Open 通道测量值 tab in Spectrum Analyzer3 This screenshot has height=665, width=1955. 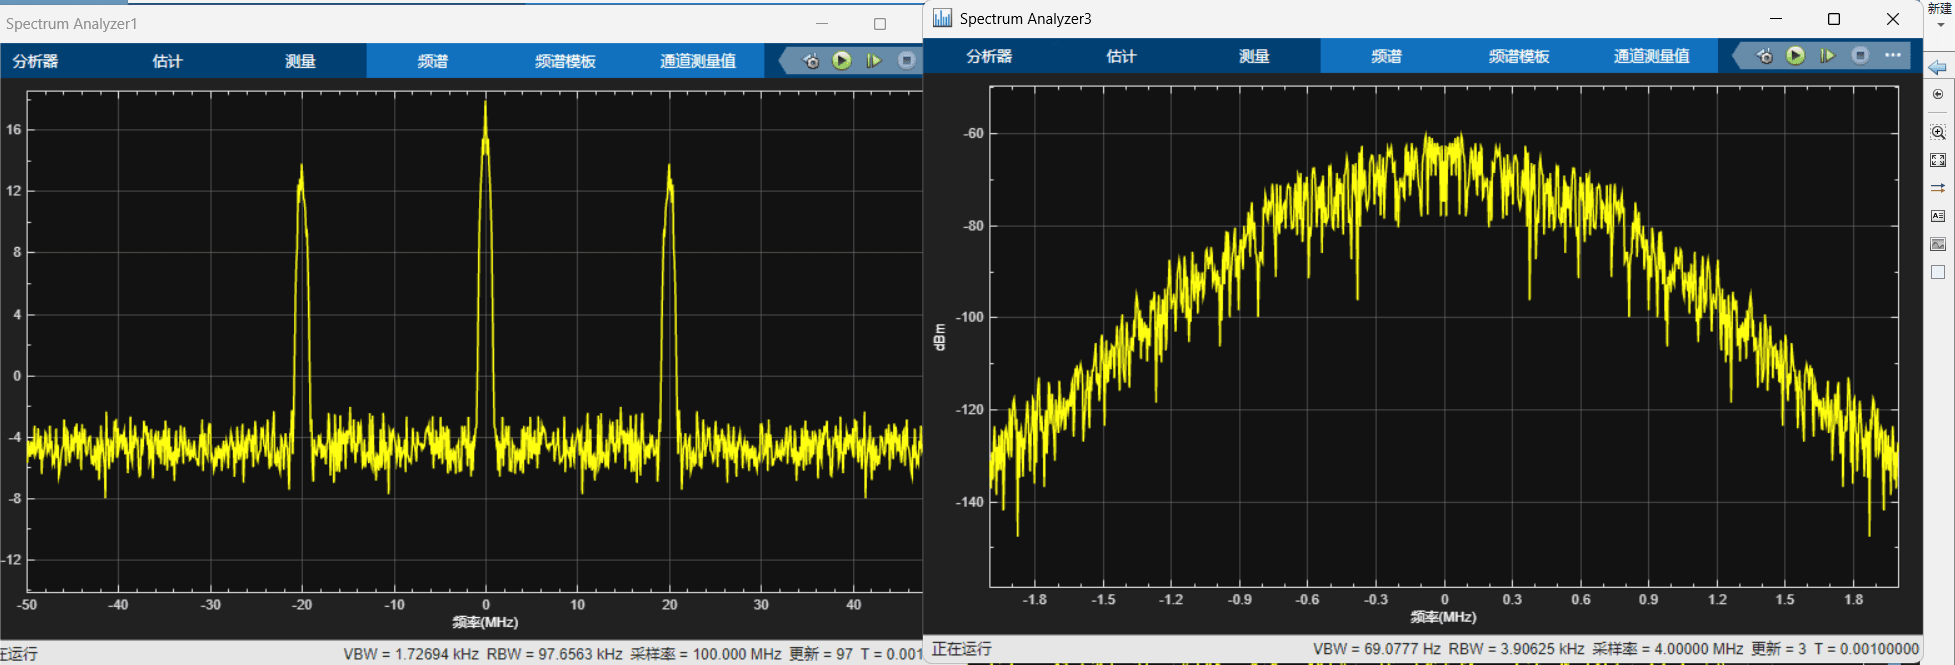point(1652,56)
